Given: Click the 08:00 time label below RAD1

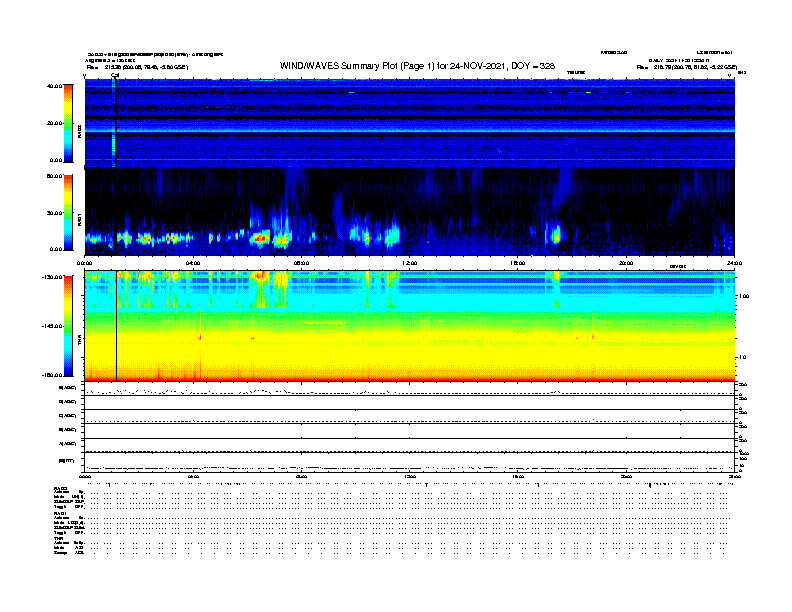Looking at the screenshot, I should [301, 263].
